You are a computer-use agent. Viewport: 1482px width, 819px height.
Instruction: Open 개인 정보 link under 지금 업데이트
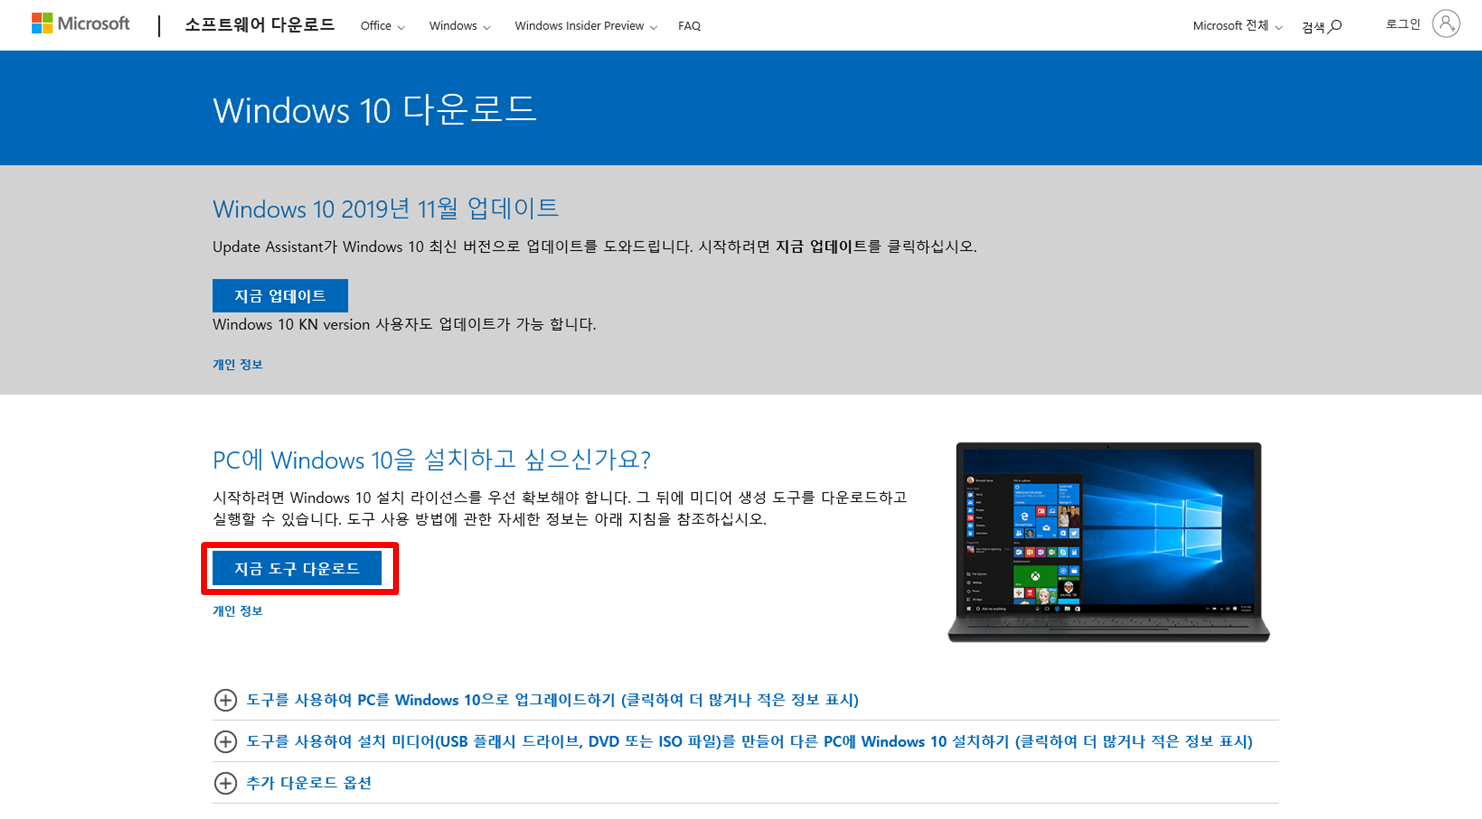237,365
